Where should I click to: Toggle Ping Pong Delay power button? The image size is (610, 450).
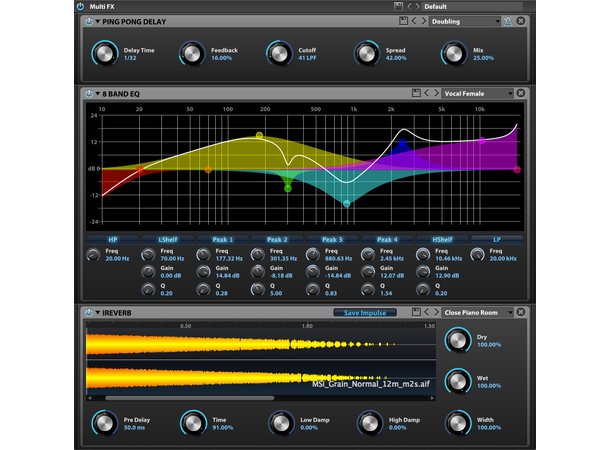(x=89, y=21)
